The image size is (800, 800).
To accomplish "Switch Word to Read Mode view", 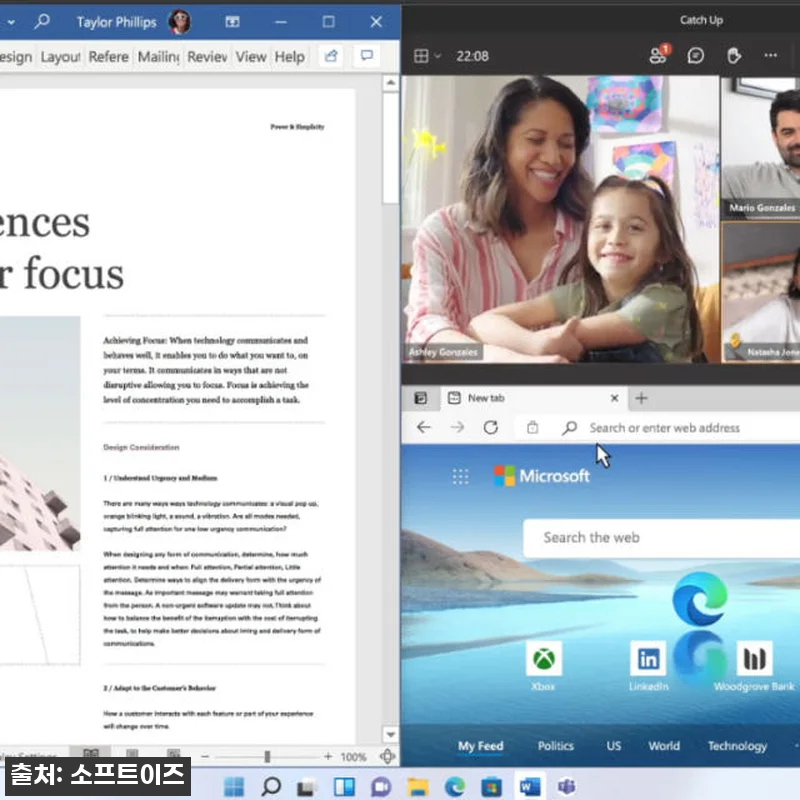I will [91, 754].
